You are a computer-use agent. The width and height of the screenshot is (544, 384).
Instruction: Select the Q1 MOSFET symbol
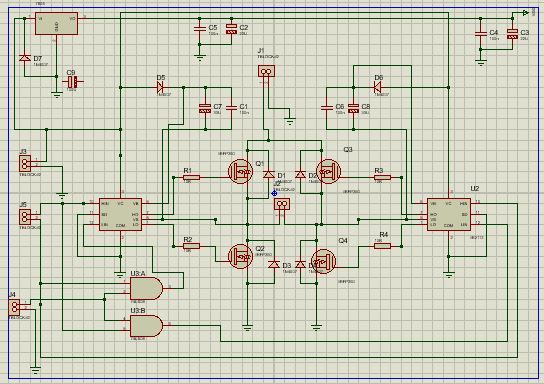(x=240, y=171)
